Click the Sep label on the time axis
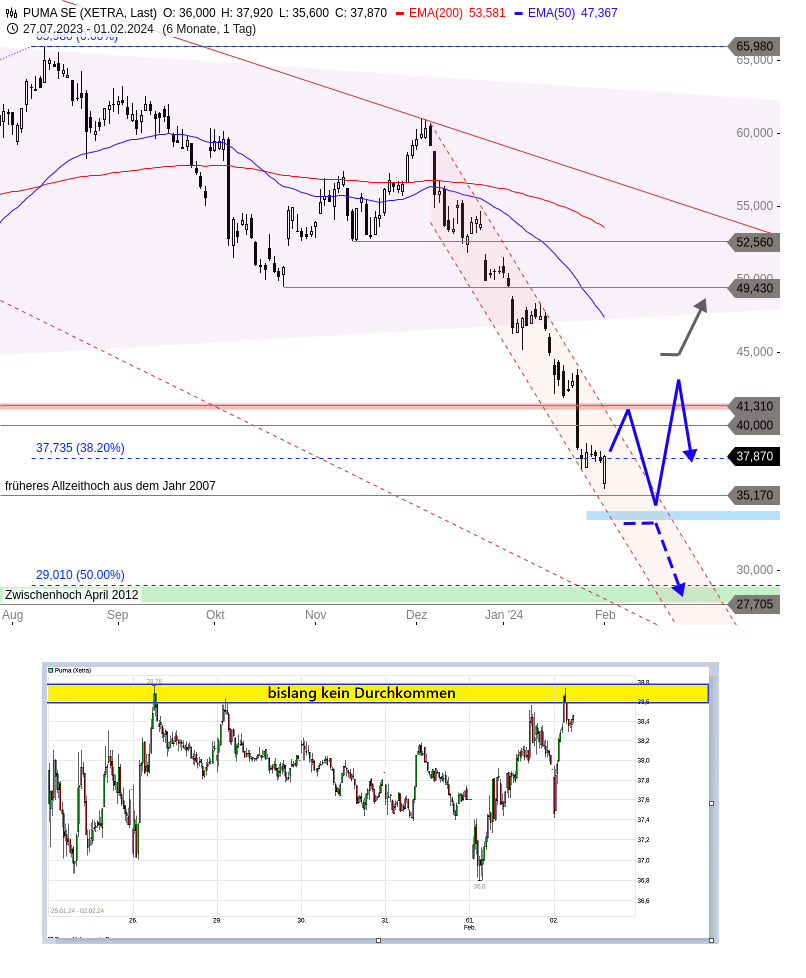The height and width of the screenshot is (978, 806). click(117, 614)
